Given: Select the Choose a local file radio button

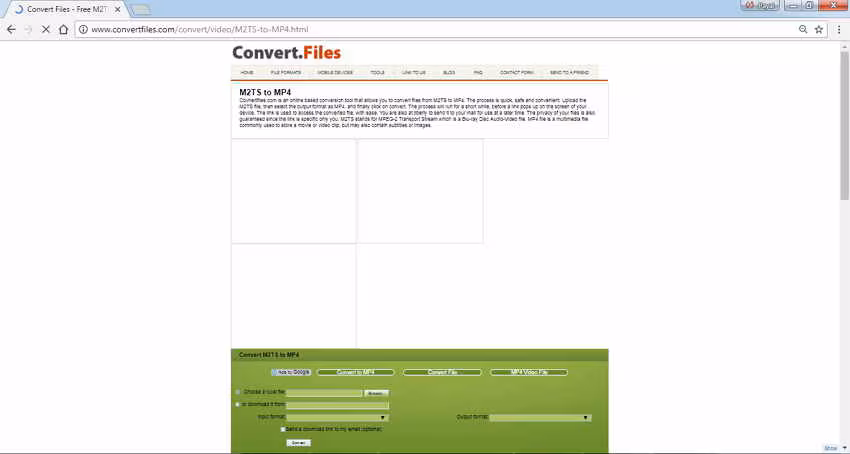Looking at the screenshot, I should (x=238, y=392).
